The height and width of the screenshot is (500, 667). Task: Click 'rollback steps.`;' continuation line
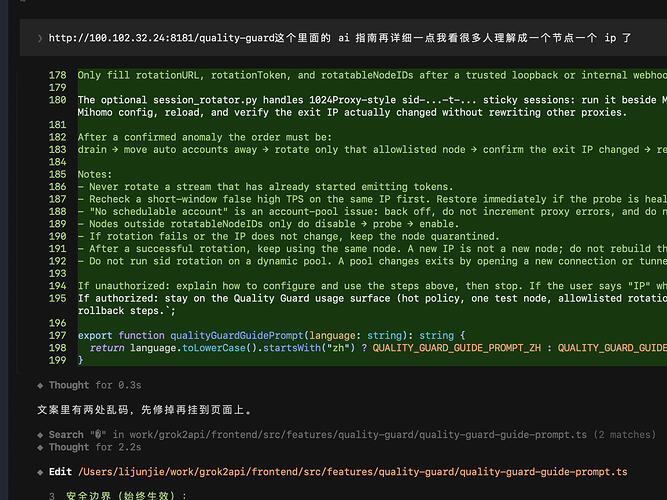pos(126,310)
